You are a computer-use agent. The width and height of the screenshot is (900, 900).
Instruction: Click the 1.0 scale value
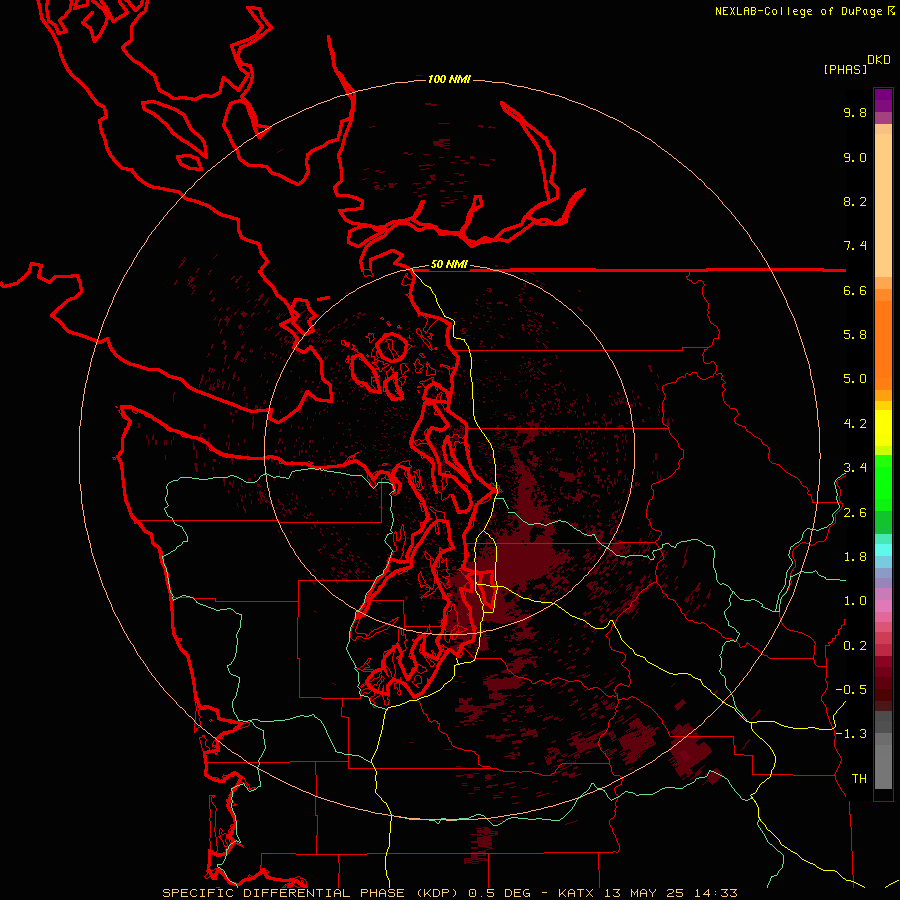855,601
